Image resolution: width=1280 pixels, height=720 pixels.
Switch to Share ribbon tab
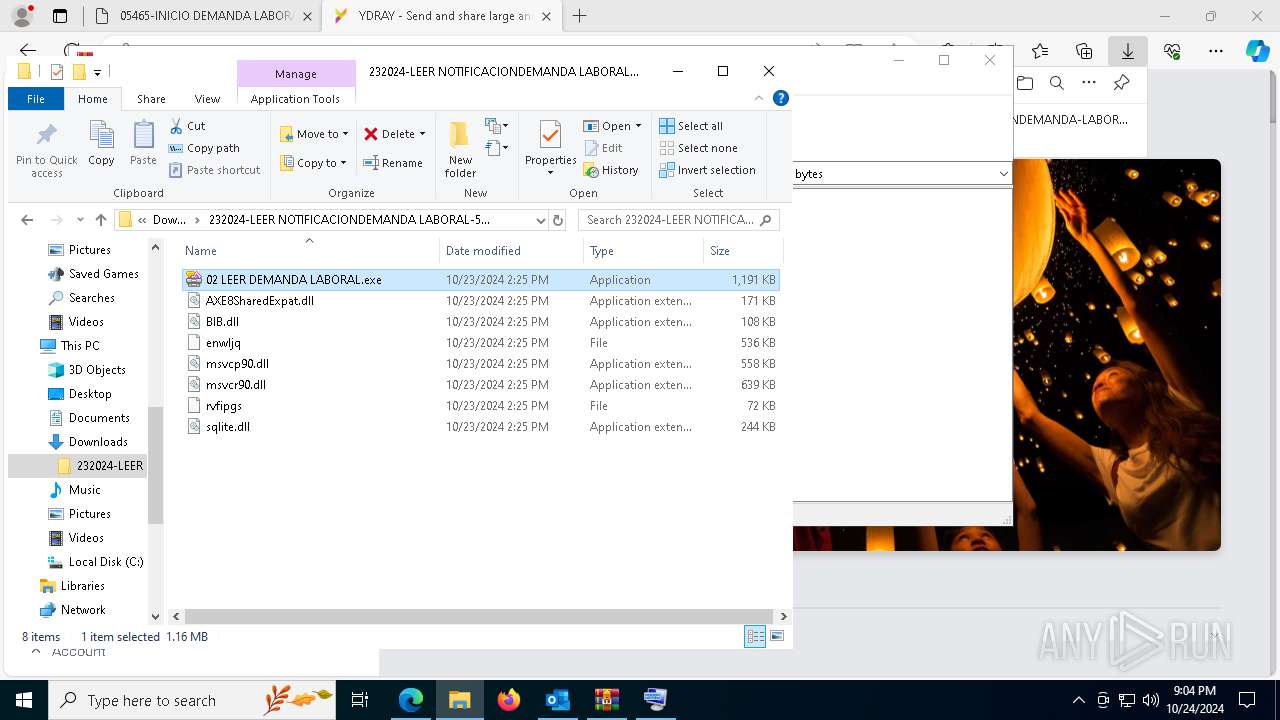click(x=151, y=99)
